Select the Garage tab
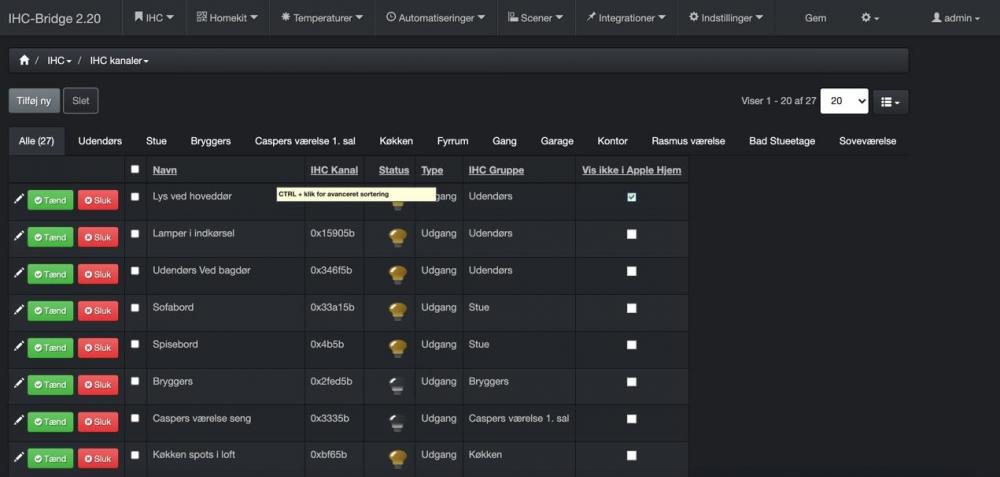The image size is (1000, 477). [557, 141]
